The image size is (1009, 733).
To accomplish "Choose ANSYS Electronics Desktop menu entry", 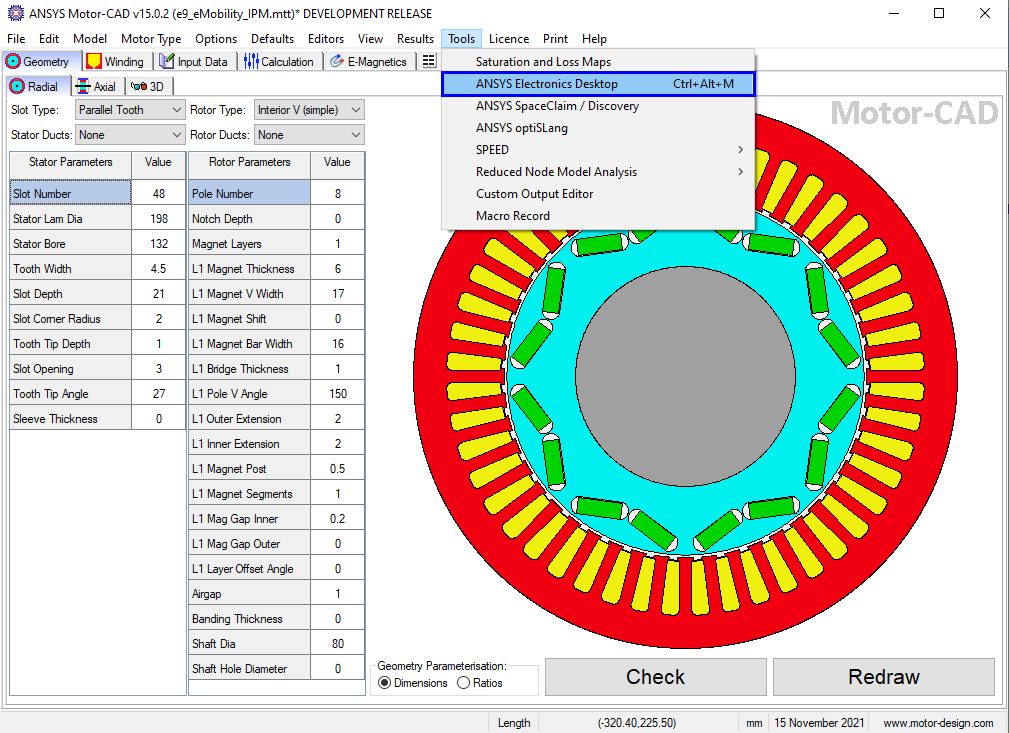I will [598, 84].
